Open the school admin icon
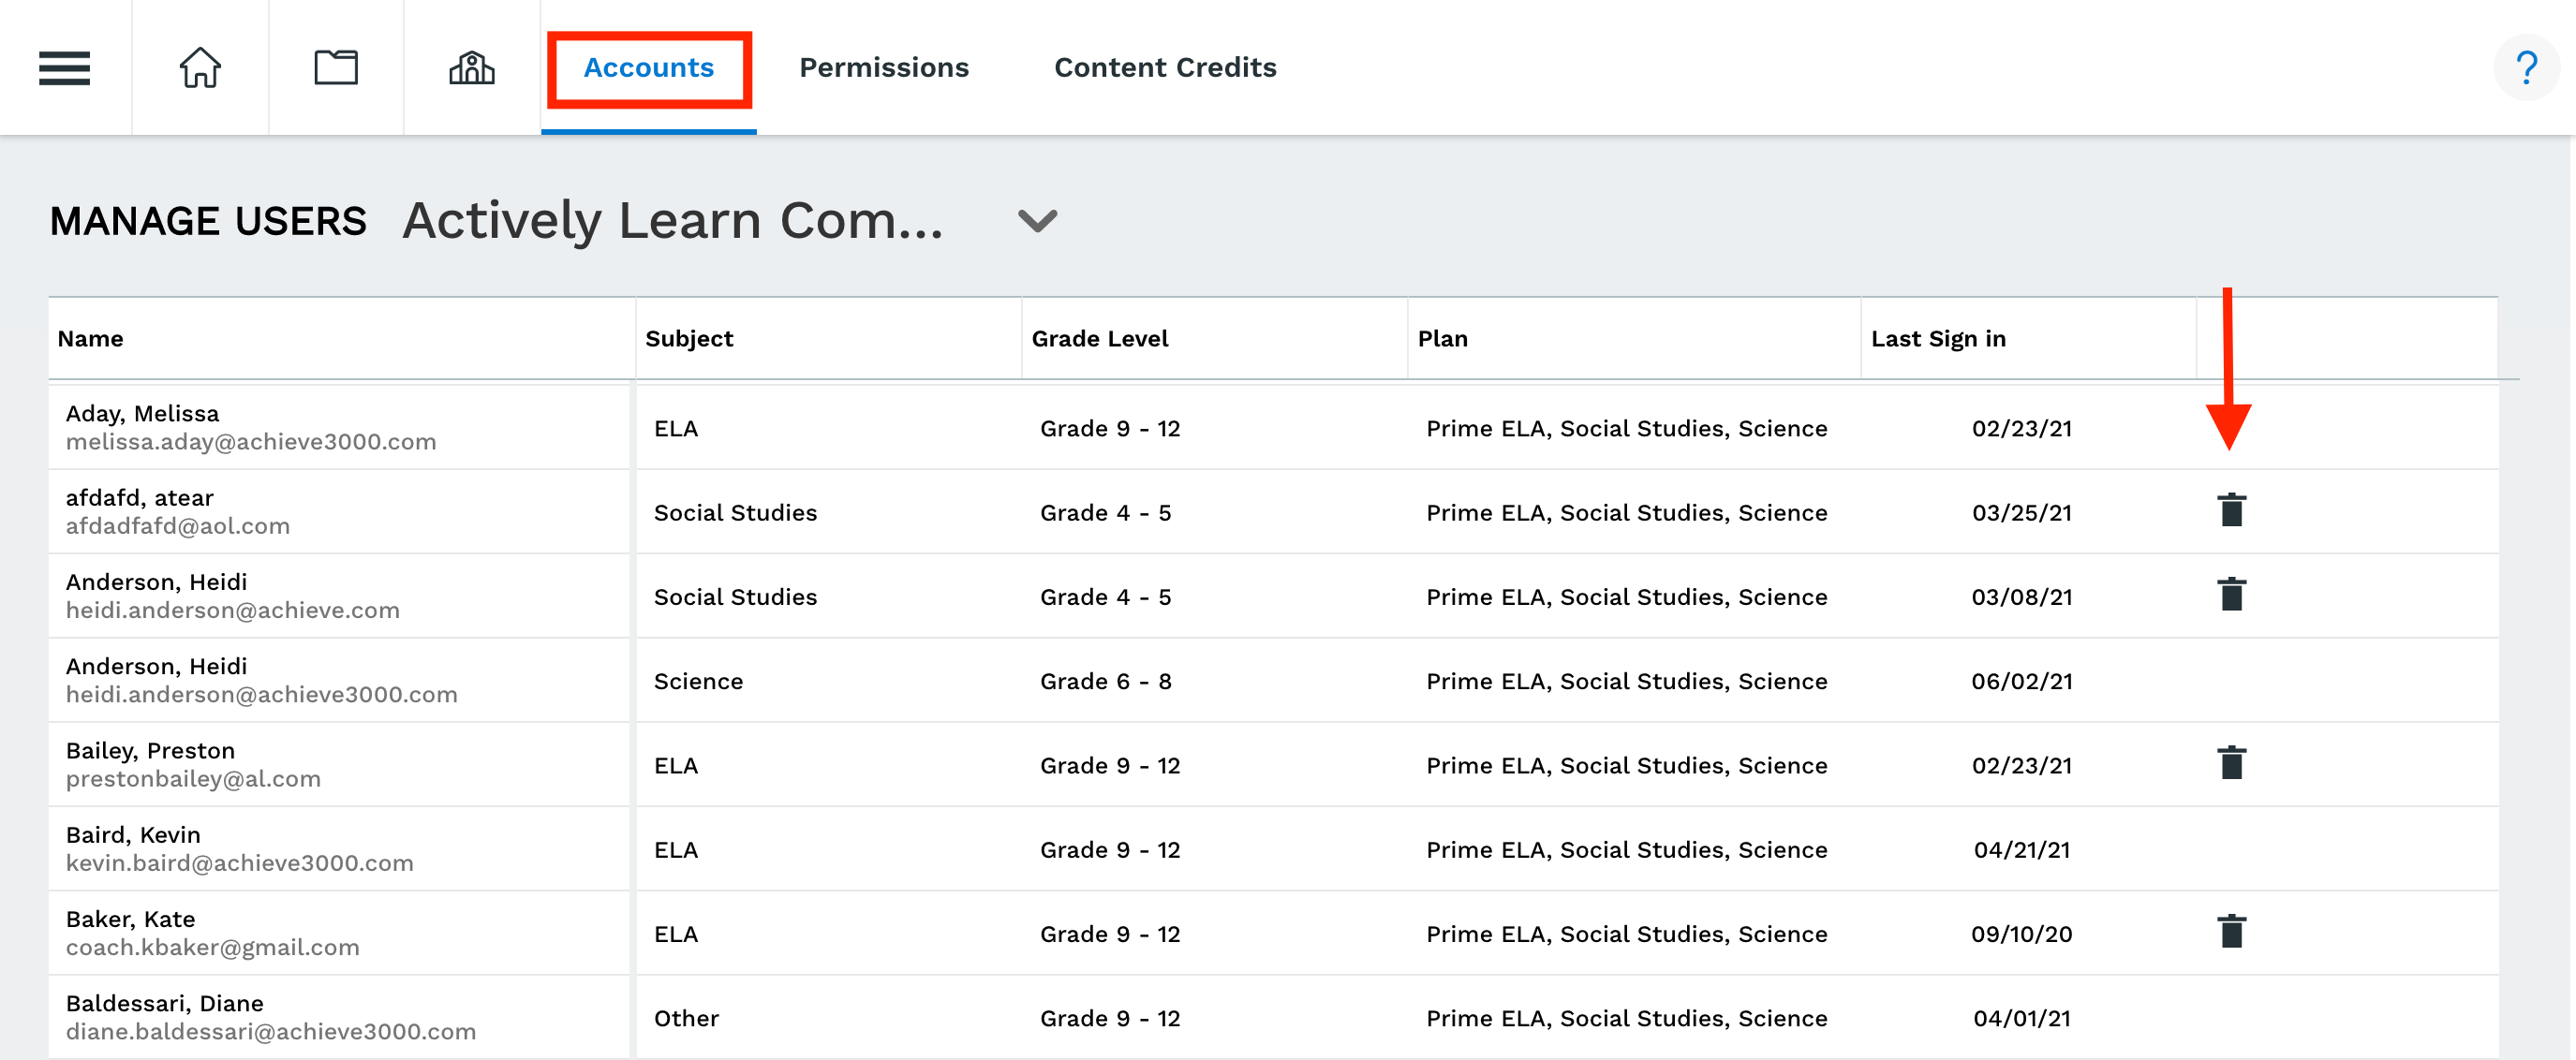 472,68
